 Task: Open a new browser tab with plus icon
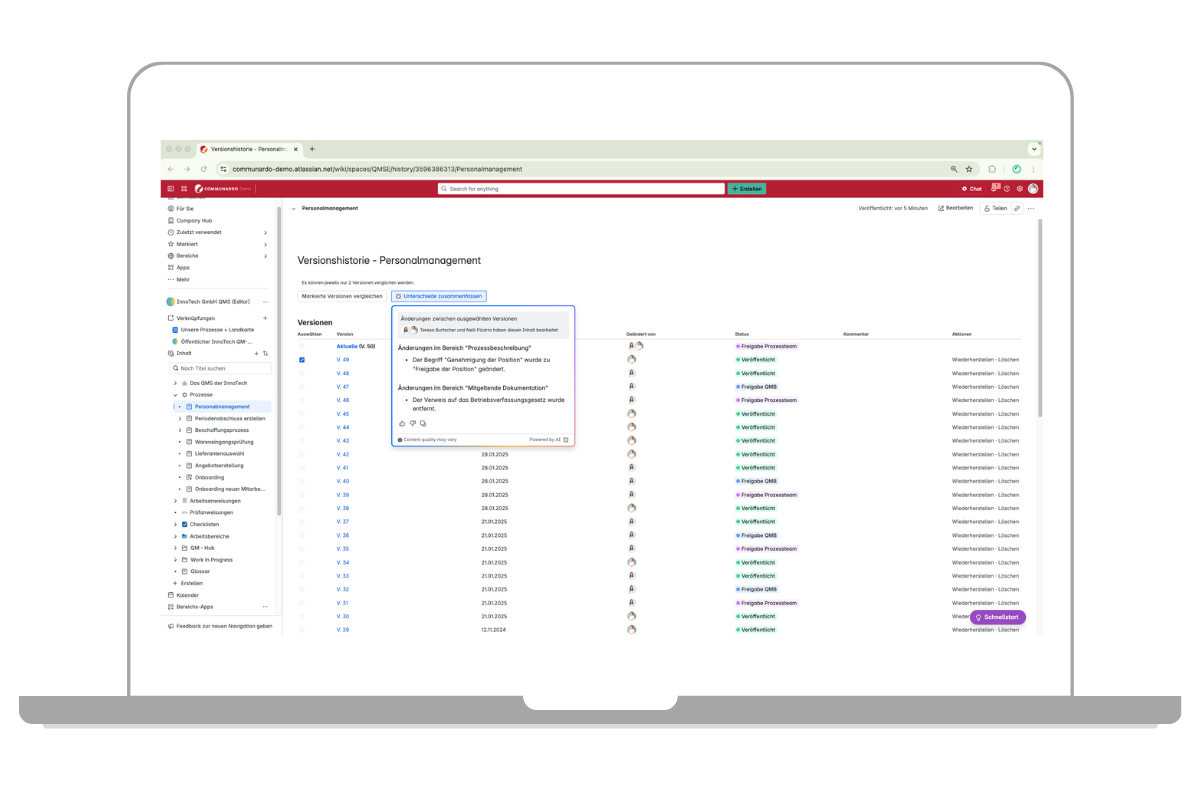pyautogui.click(x=312, y=149)
